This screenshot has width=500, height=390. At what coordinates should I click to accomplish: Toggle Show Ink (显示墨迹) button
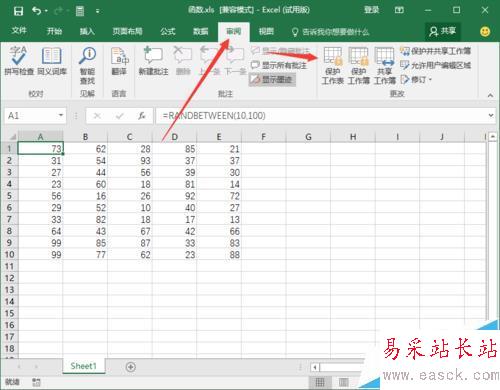pyautogui.click(x=272, y=79)
